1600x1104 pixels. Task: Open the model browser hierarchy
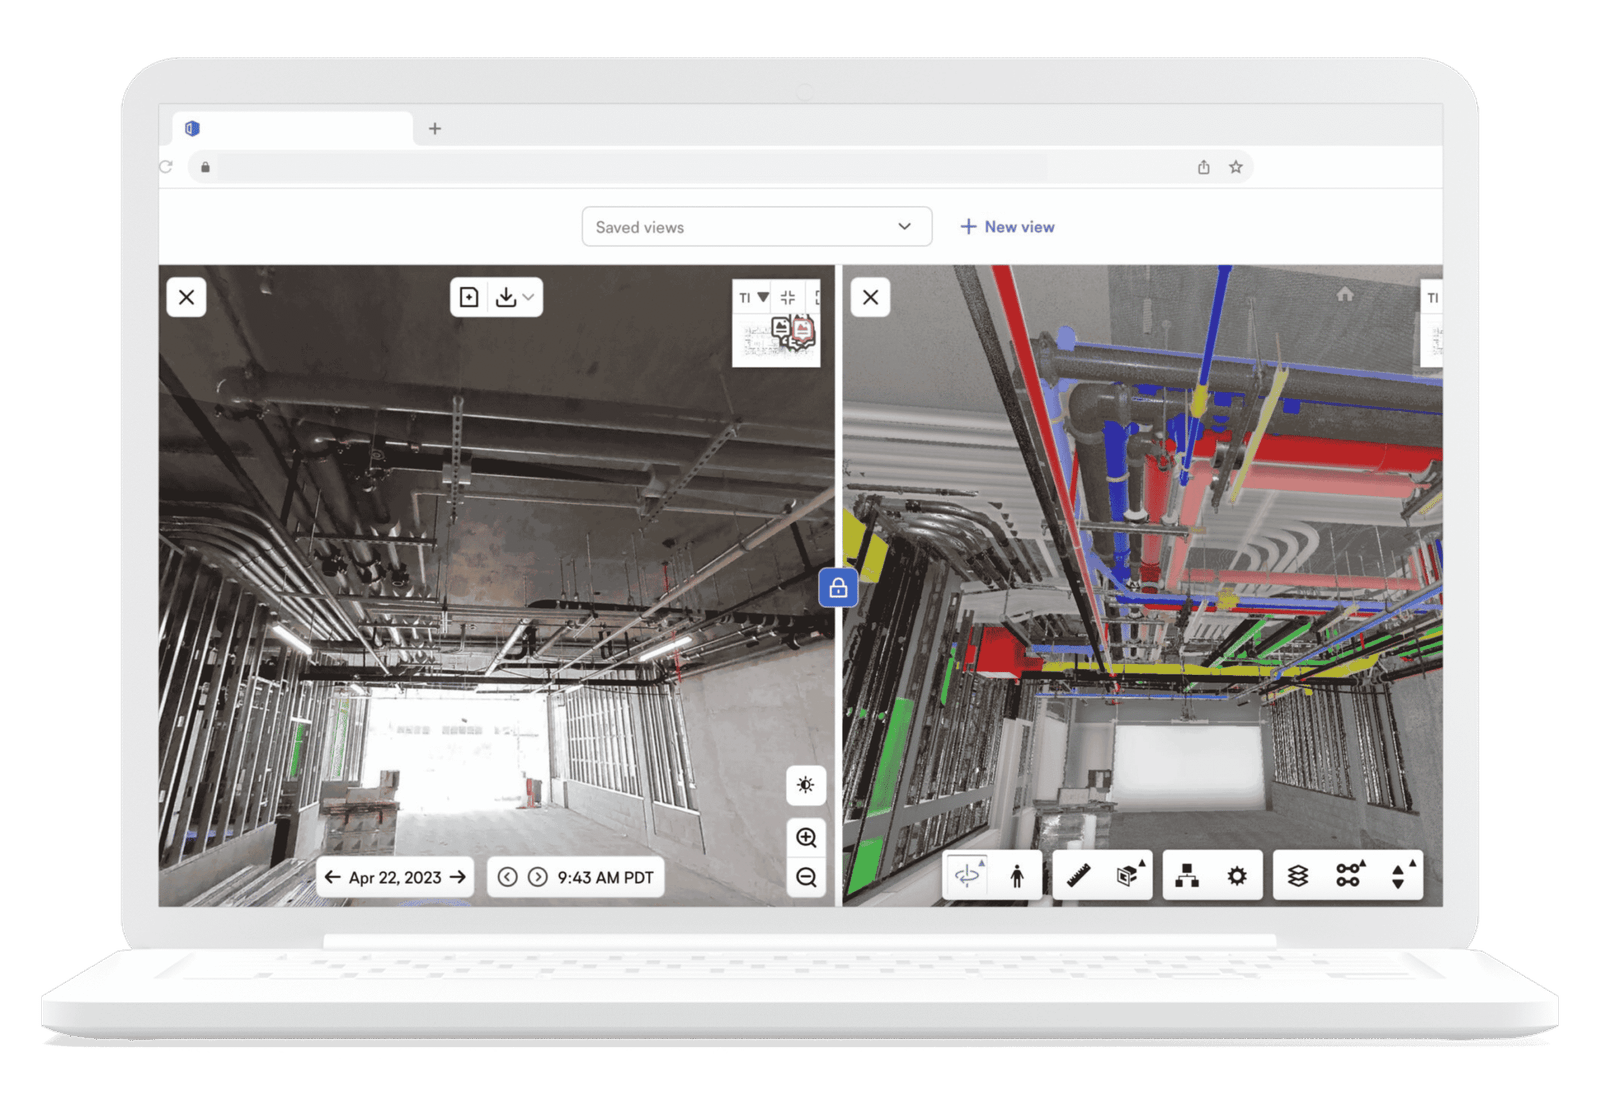(1187, 876)
